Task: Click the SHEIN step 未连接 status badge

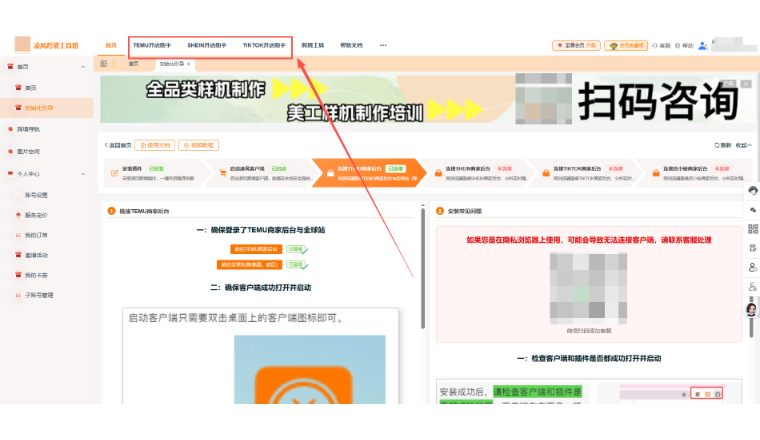Action: (505, 169)
